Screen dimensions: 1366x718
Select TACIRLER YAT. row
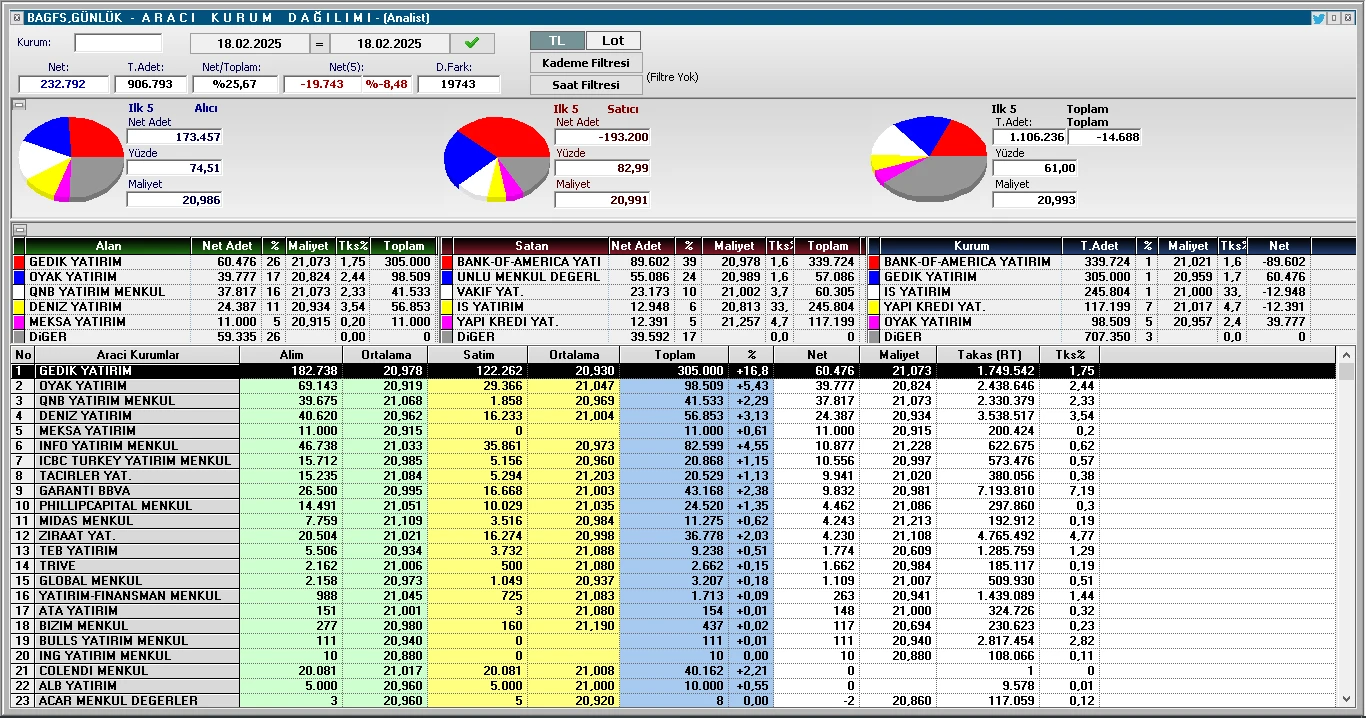tap(675, 476)
